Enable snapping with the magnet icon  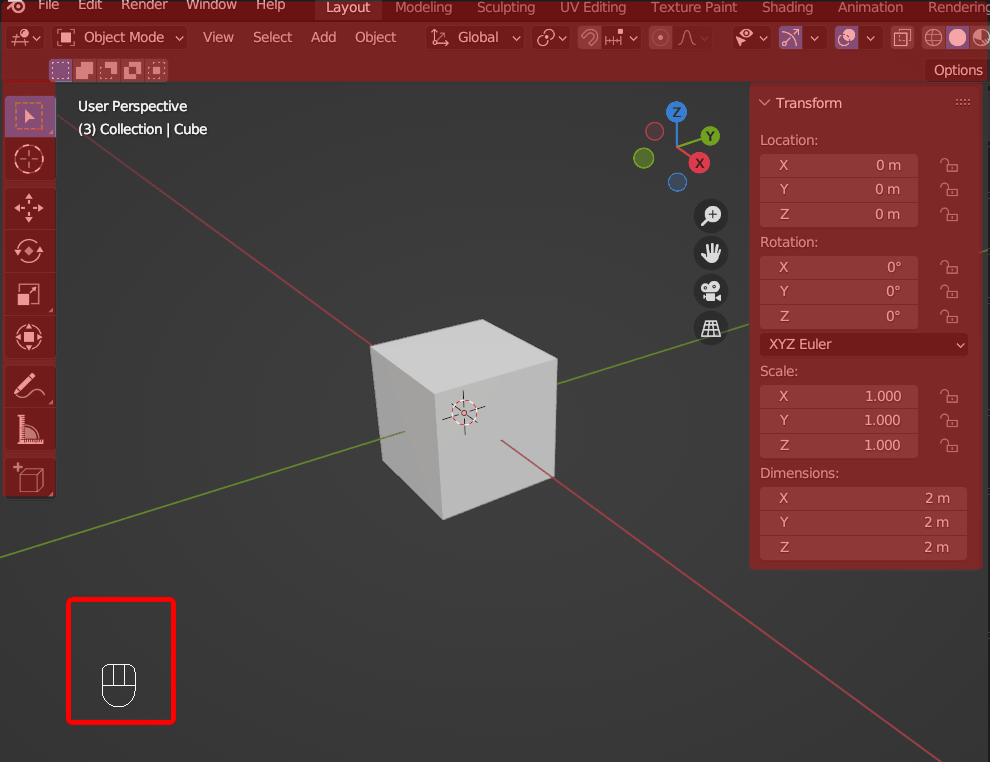(589, 37)
